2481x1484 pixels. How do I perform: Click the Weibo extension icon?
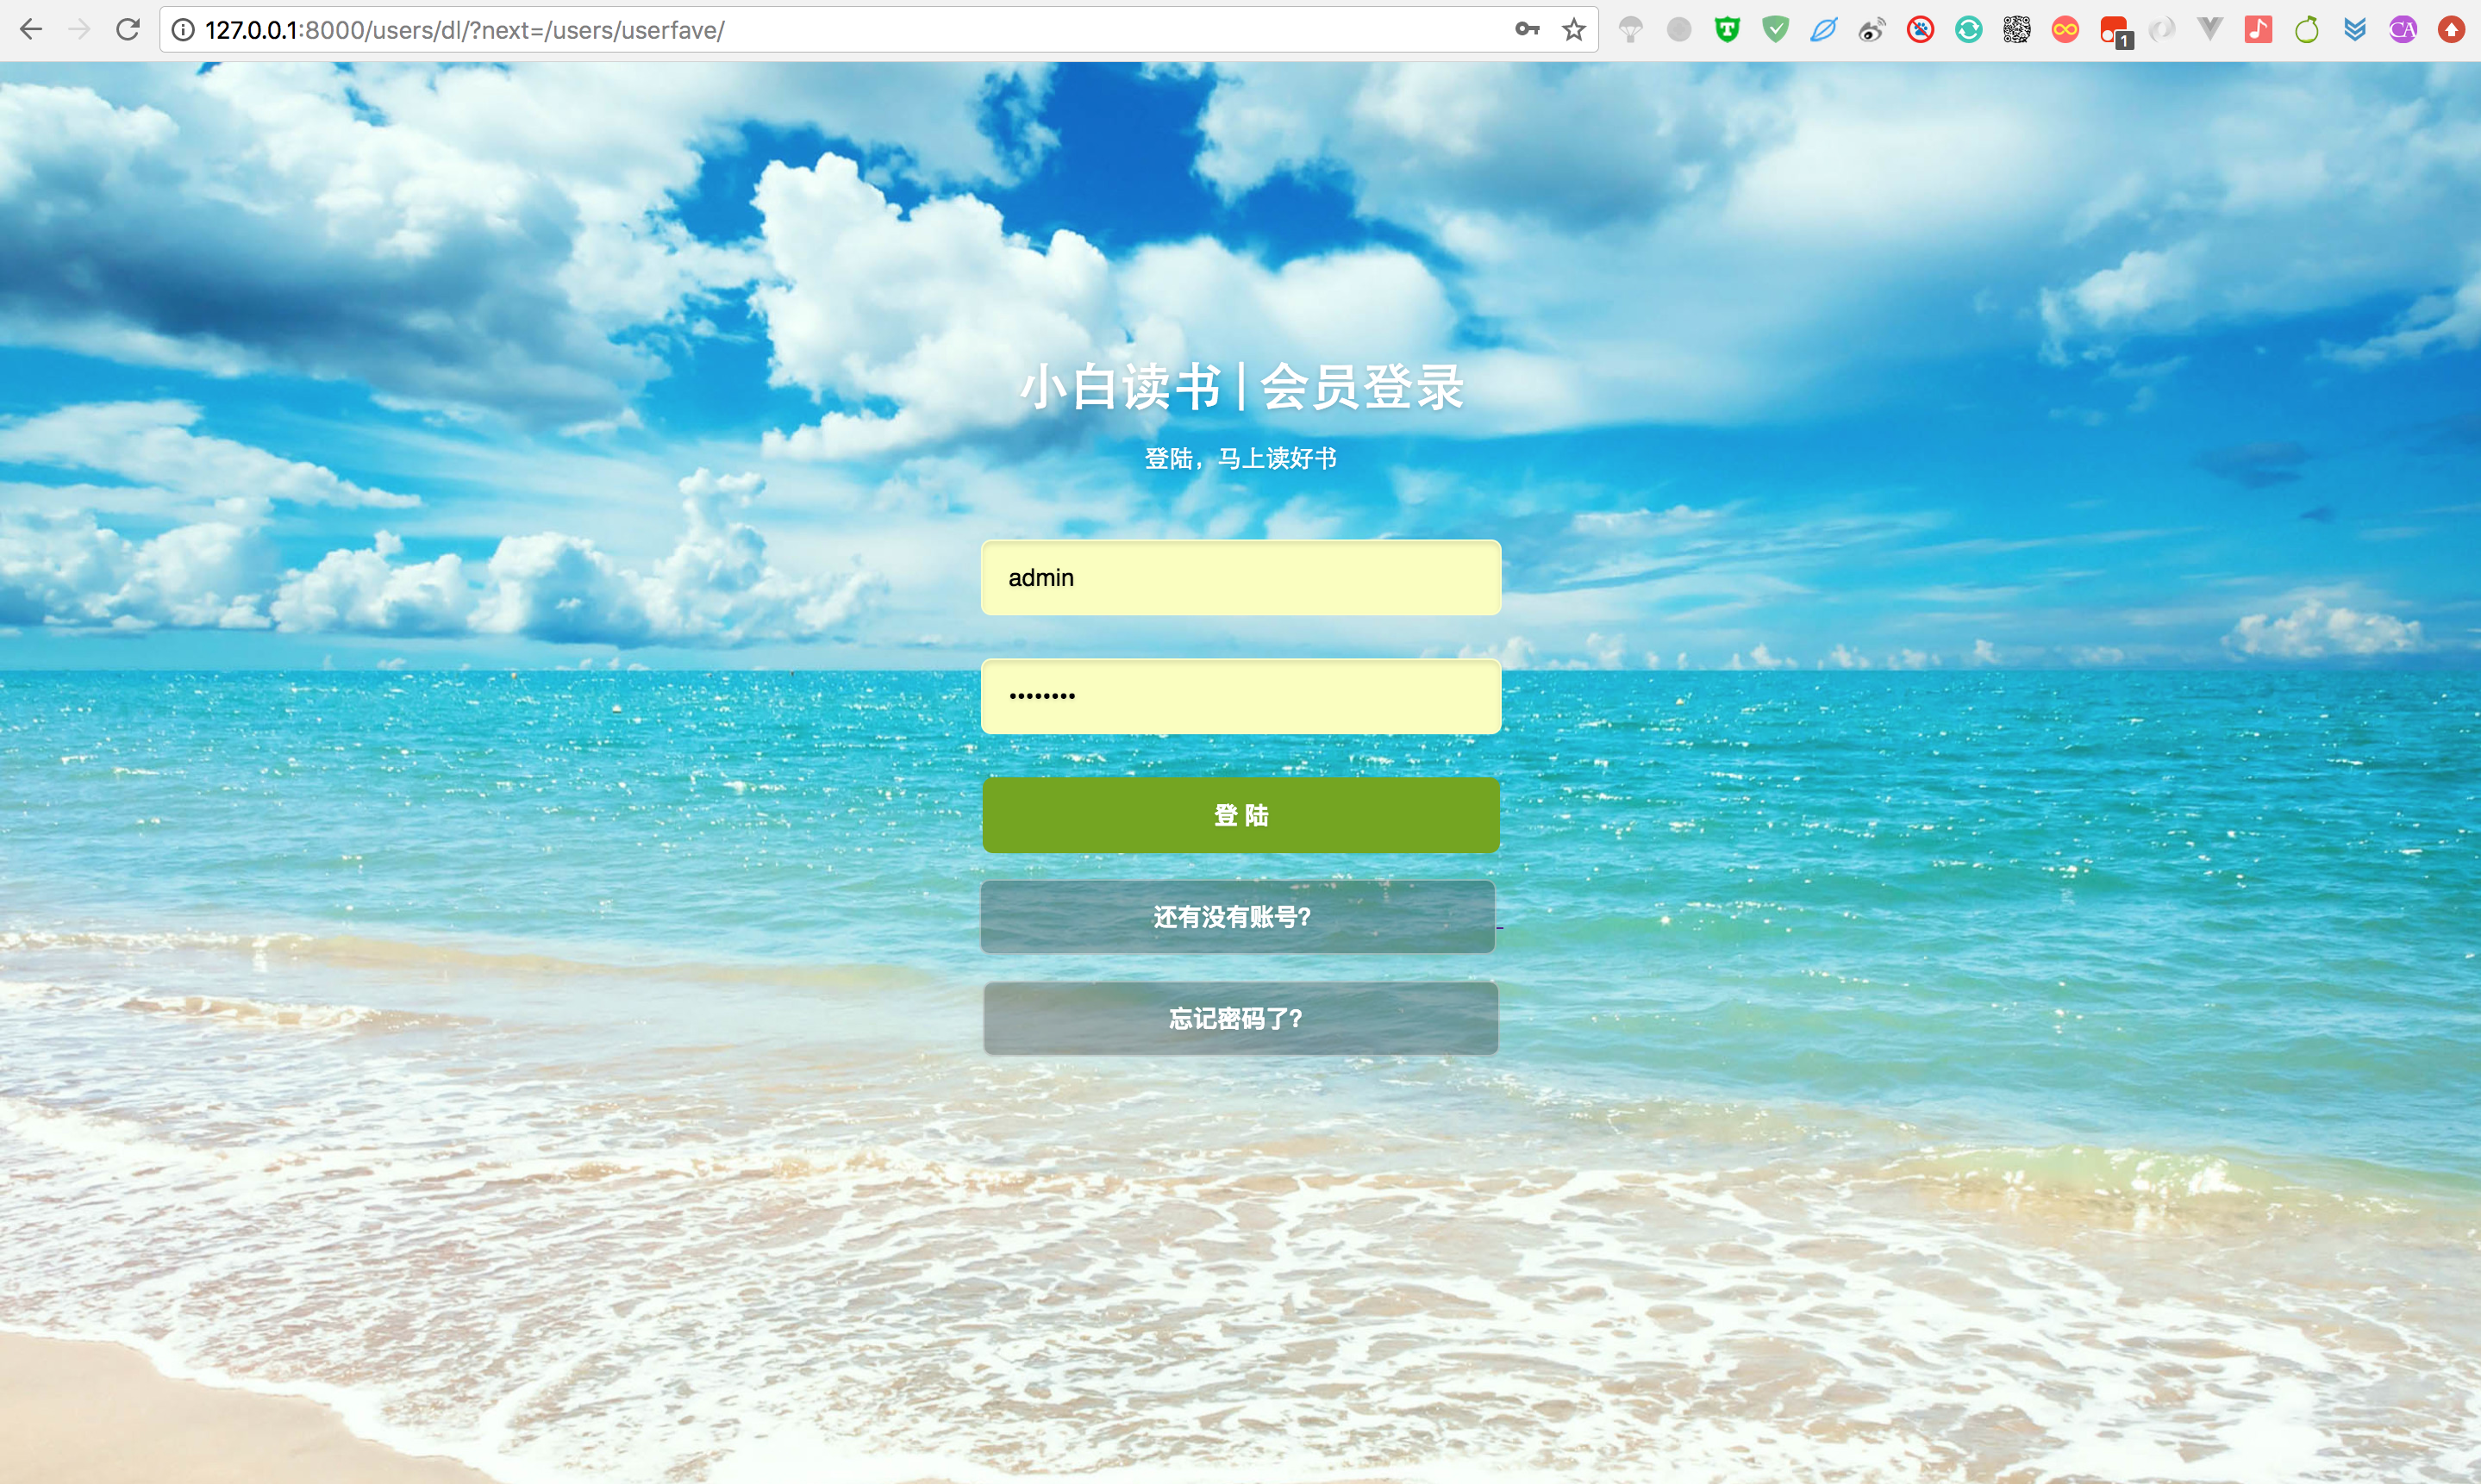tap(1871, 30)
